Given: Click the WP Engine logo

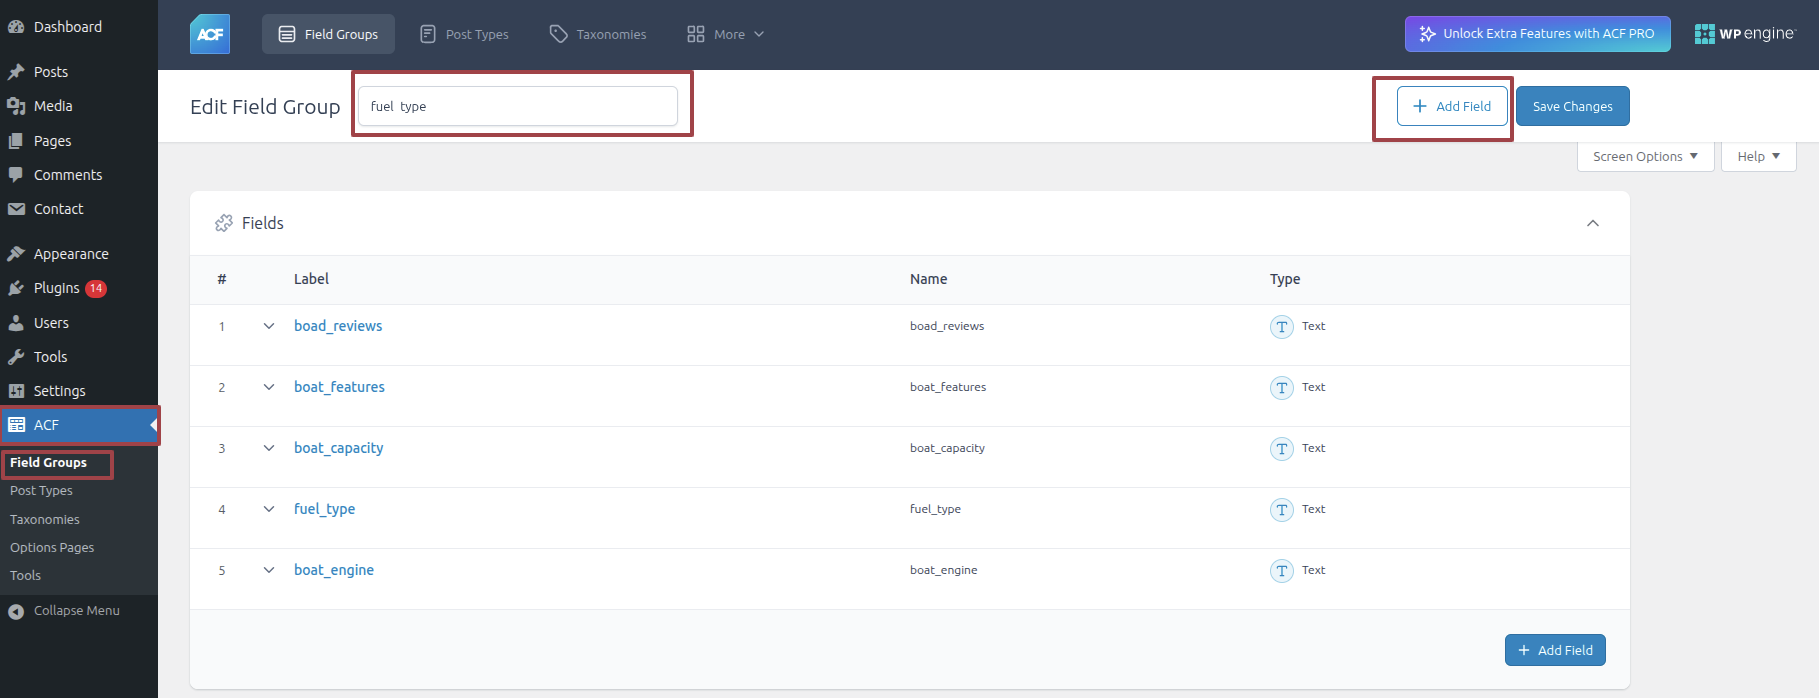Looking at the screenshot, I should click(x=1745, y=34).
